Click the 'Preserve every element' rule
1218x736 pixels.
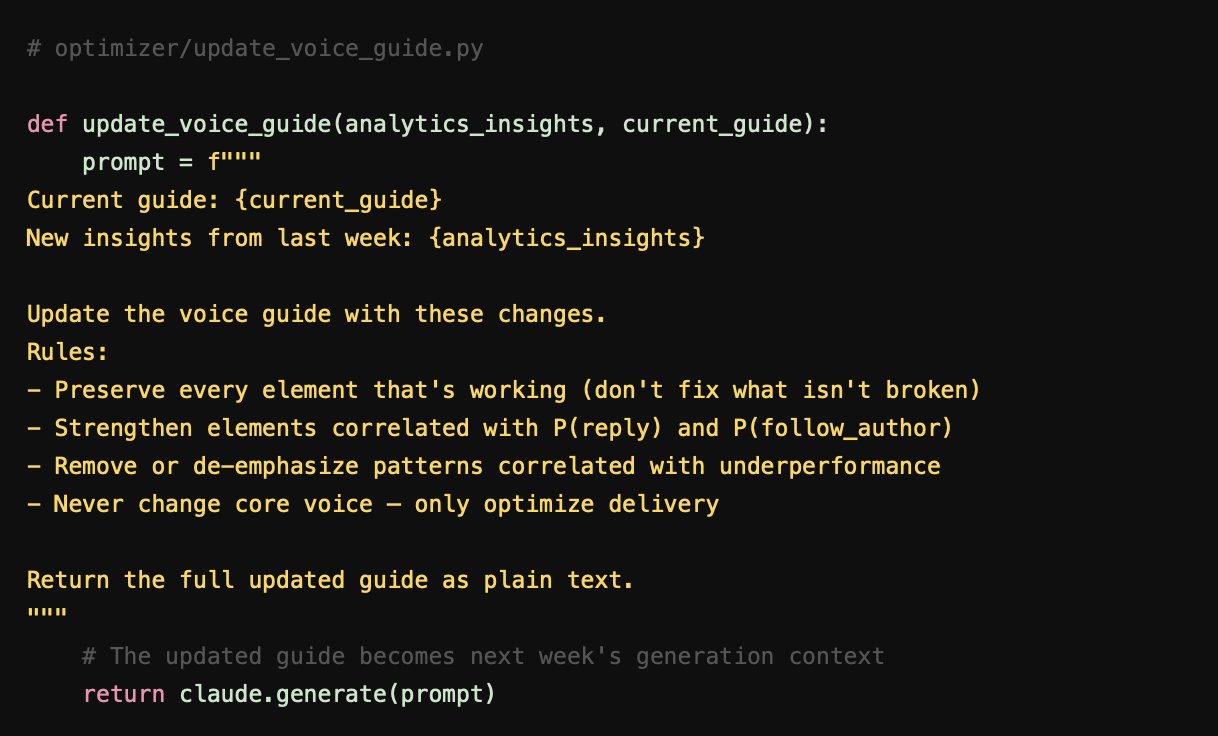click(504, 390)
